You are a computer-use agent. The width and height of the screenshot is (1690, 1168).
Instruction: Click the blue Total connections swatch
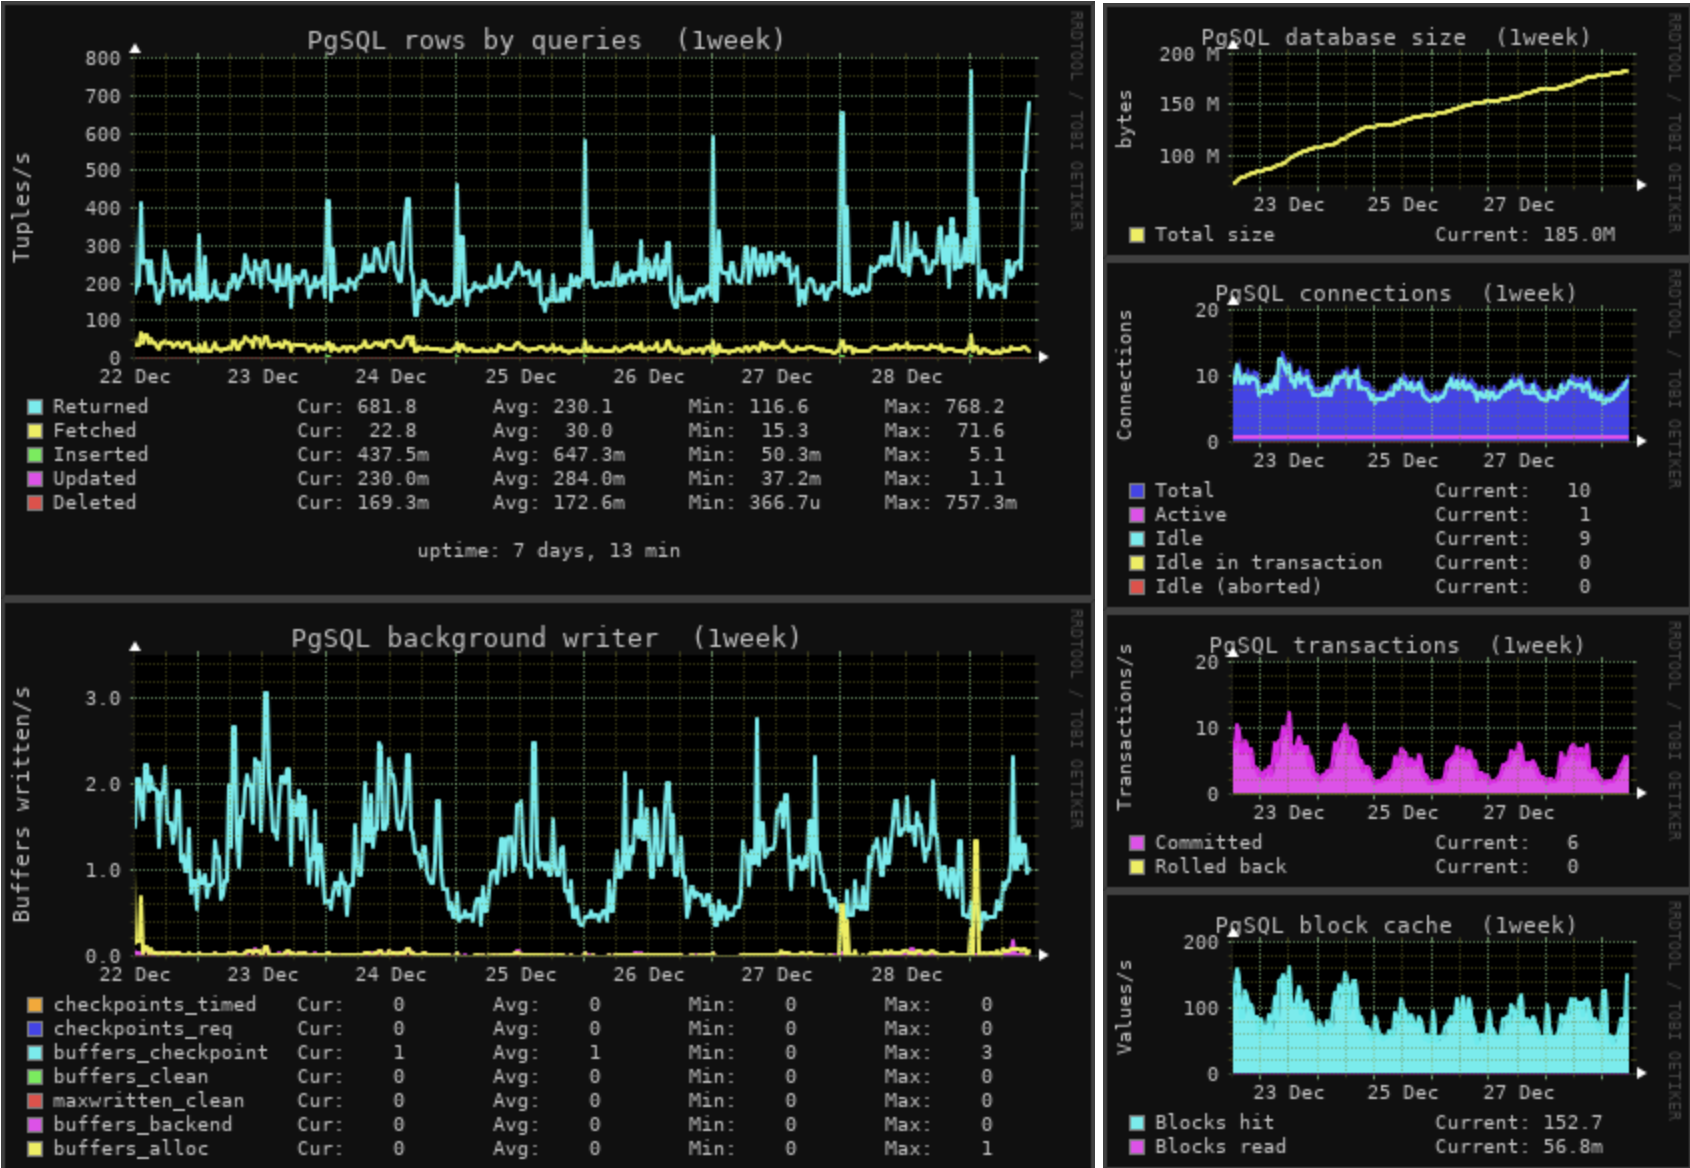(1137, 491)
